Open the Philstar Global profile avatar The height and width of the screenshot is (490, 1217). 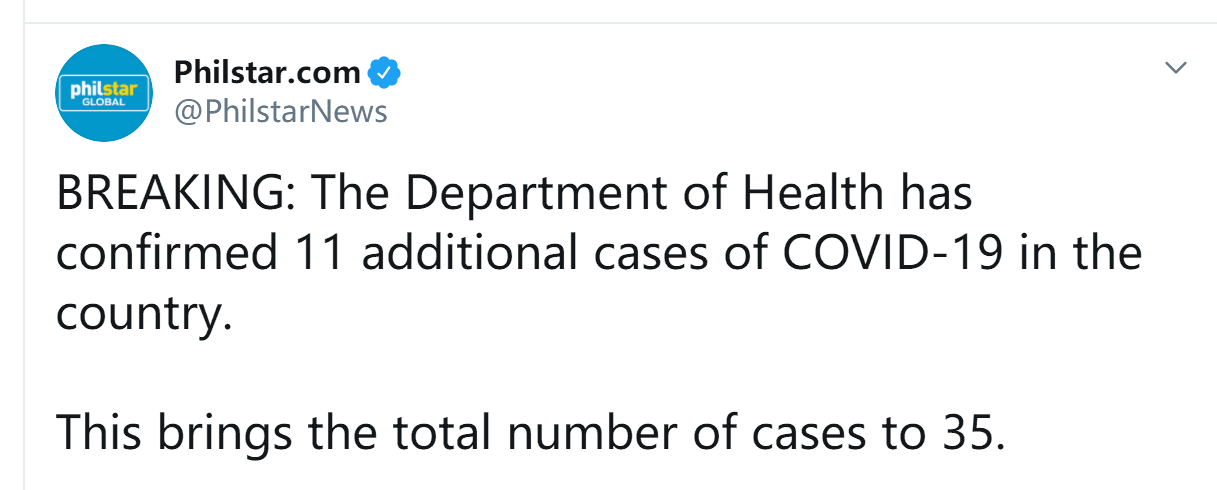coord(103,92)
